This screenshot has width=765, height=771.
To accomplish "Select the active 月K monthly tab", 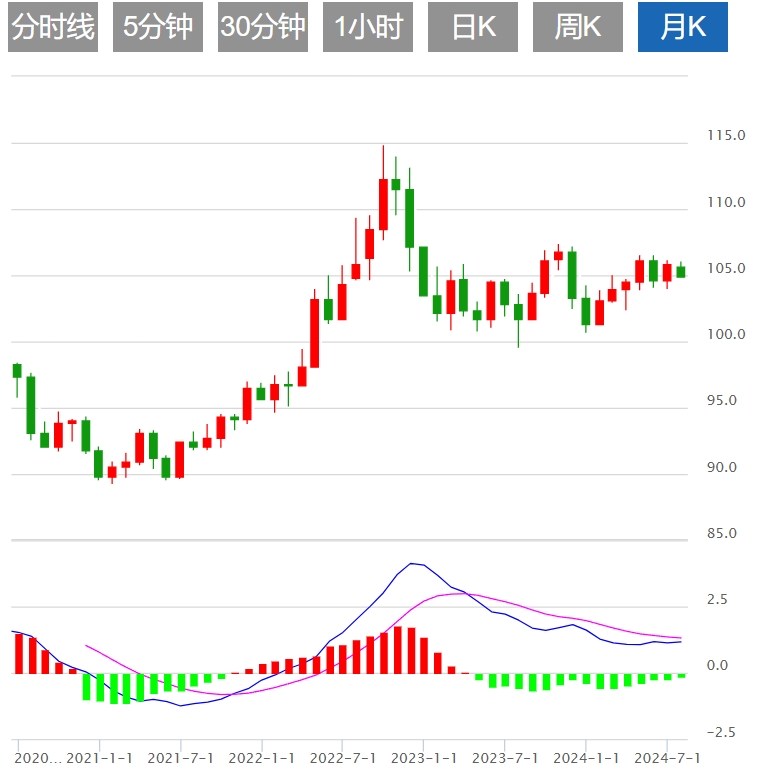I will (683, 27).
